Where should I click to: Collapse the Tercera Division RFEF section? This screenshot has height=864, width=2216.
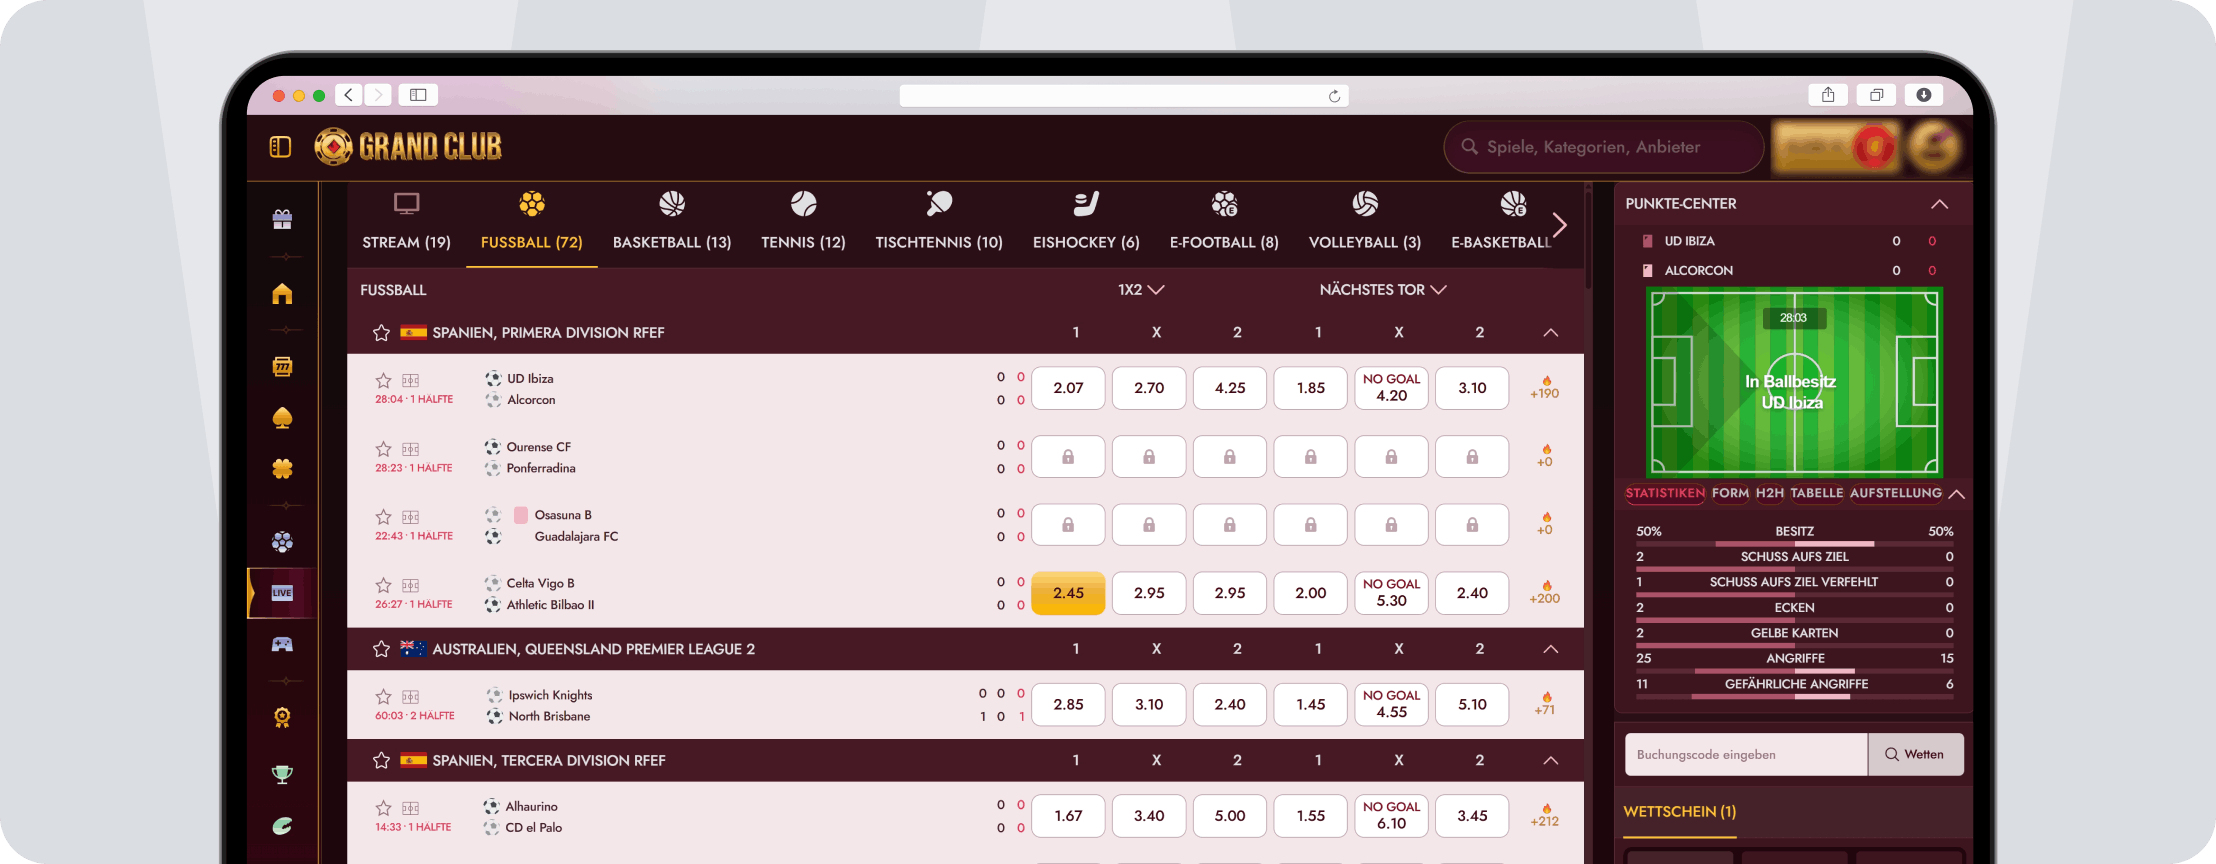tap(1551, 761)
